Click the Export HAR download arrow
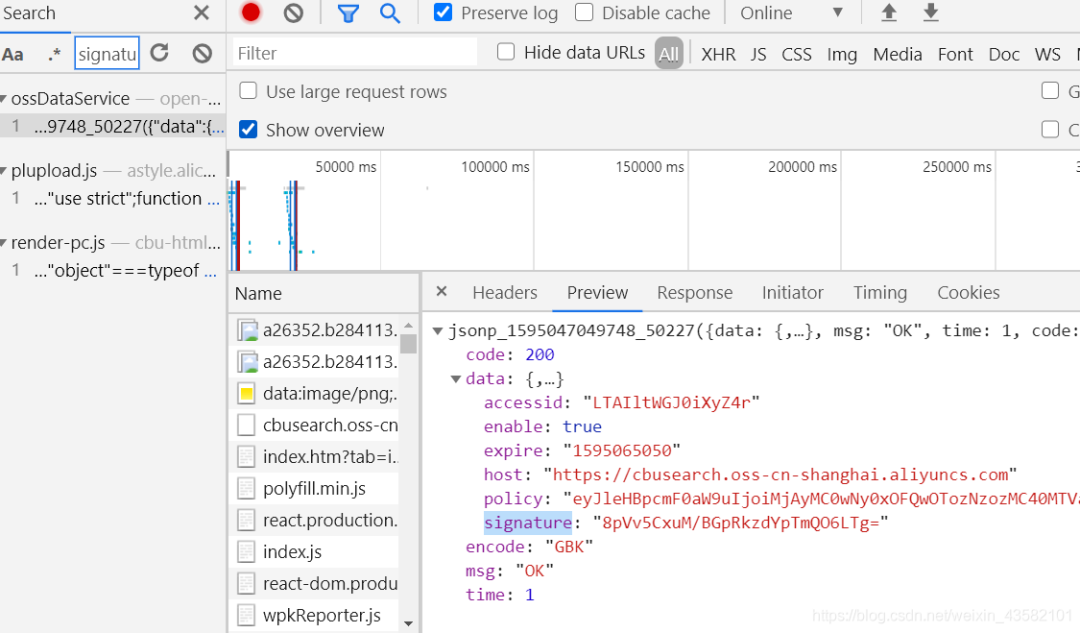The image size is (1080, 633). tap(931, 12)
